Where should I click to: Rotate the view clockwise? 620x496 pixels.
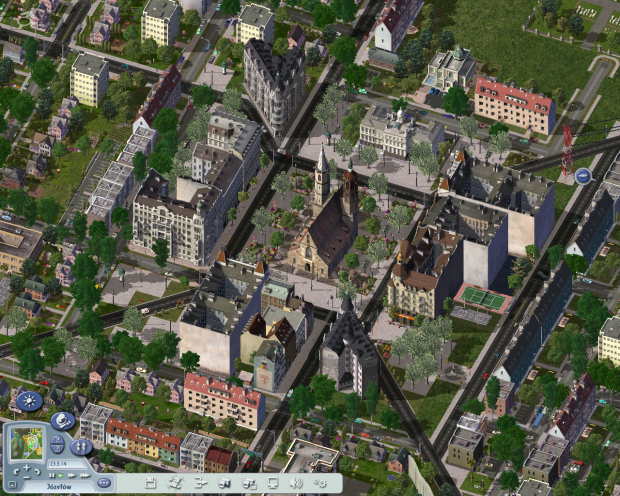(x=37, y=471)
